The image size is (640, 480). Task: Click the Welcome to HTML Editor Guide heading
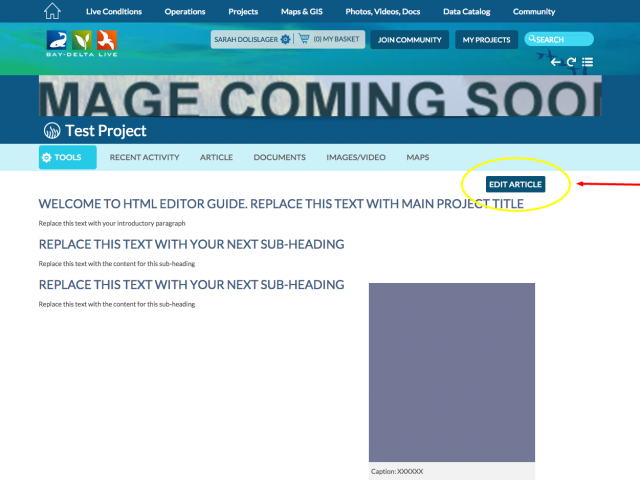tap(281, 204)
